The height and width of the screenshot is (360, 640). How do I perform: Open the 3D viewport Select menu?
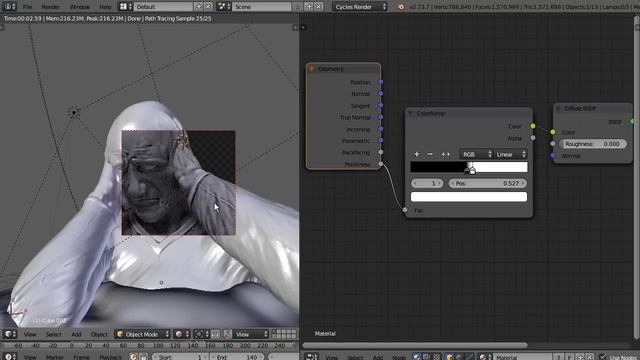tap(53, 334)
